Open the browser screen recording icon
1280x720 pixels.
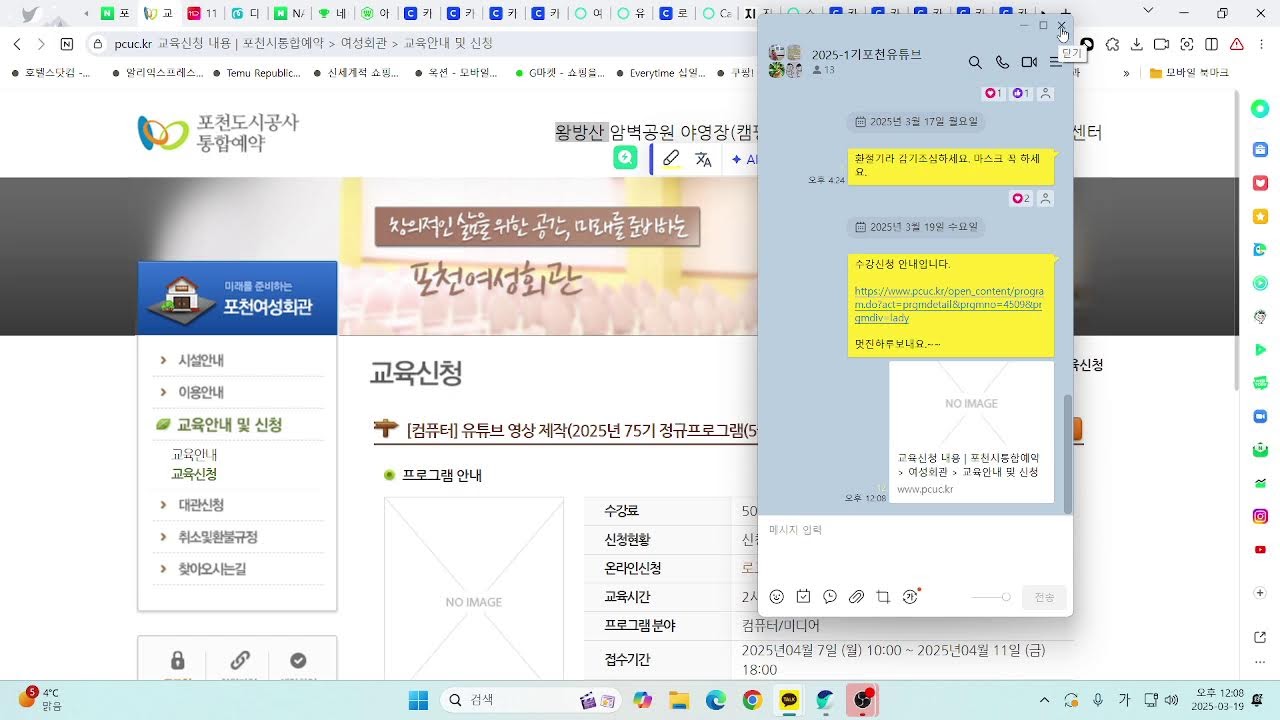point(1162,44)
